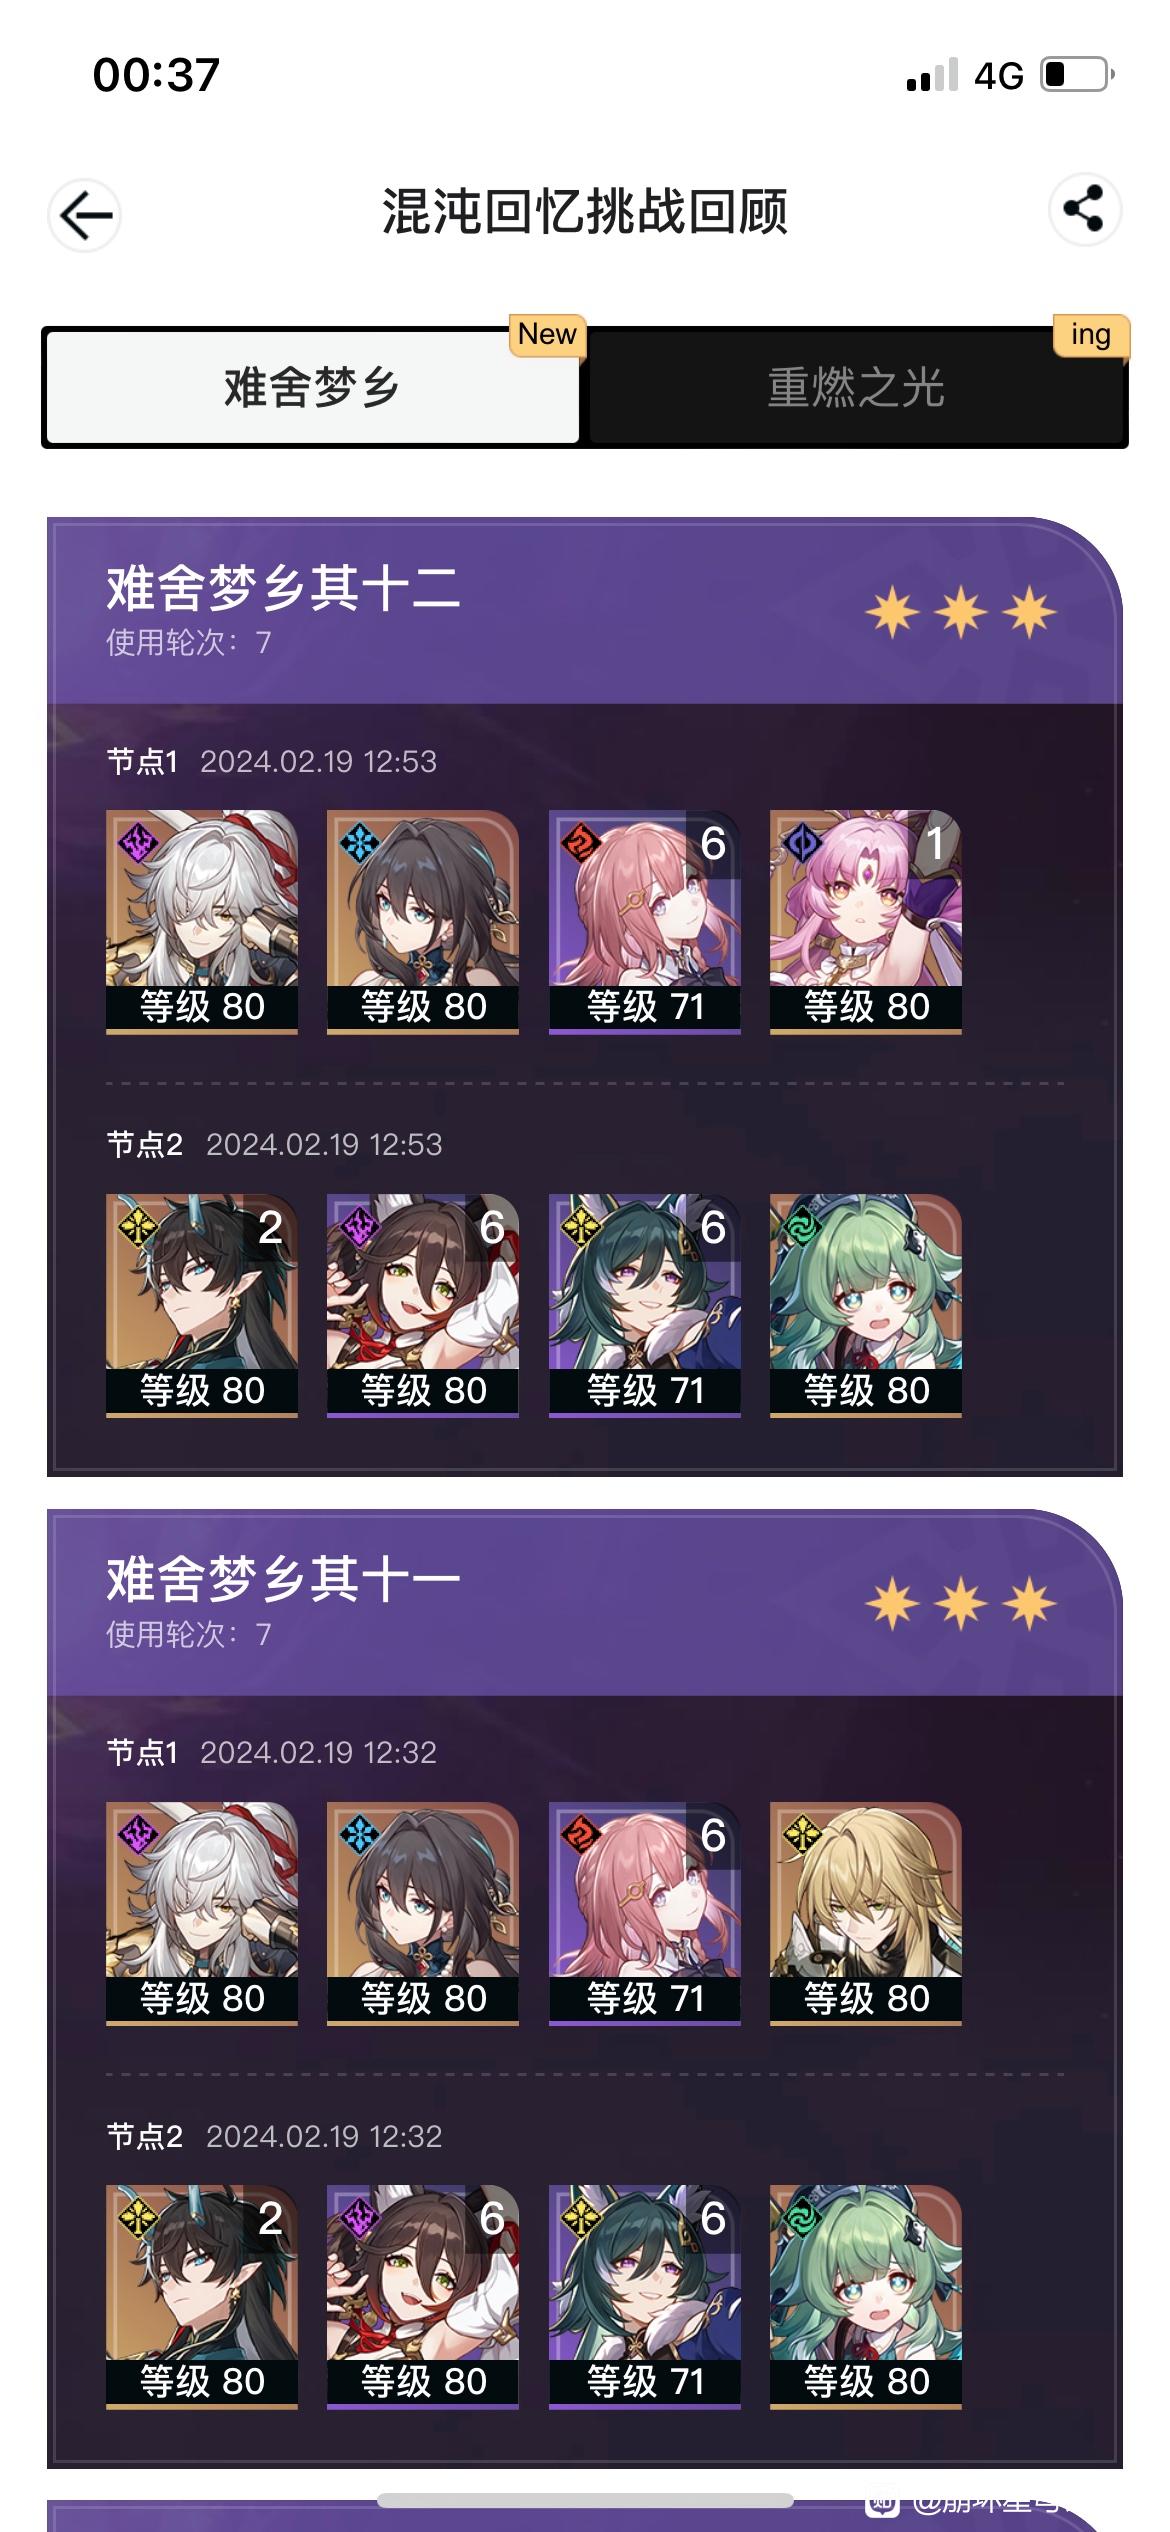Click the ice element icon in 其十二 节点1
Image resolution: width=1170 pixels, height=2532 pixels.
(358, 843)
